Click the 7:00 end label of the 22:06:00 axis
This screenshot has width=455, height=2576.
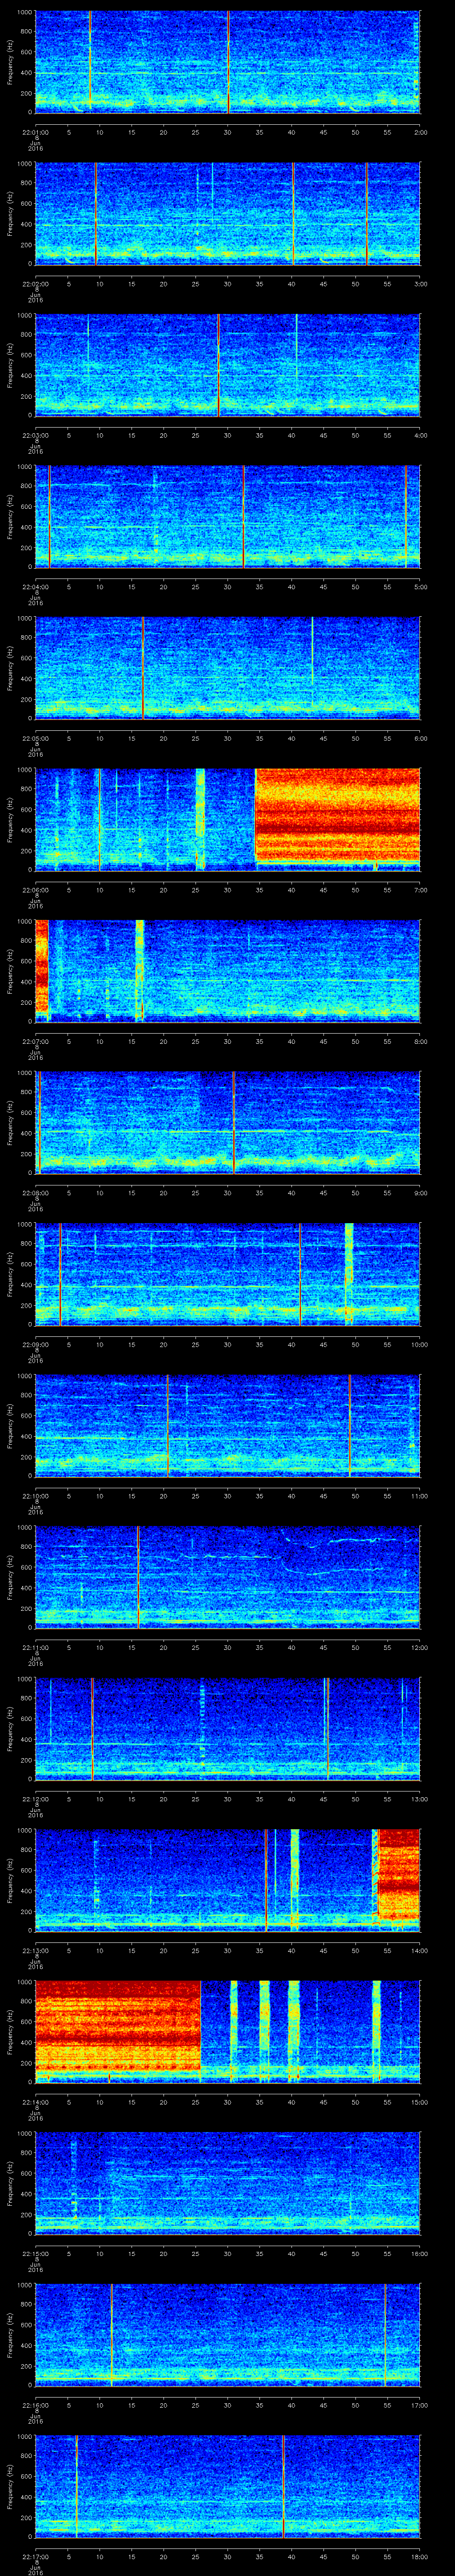click(x=420, y=889)
